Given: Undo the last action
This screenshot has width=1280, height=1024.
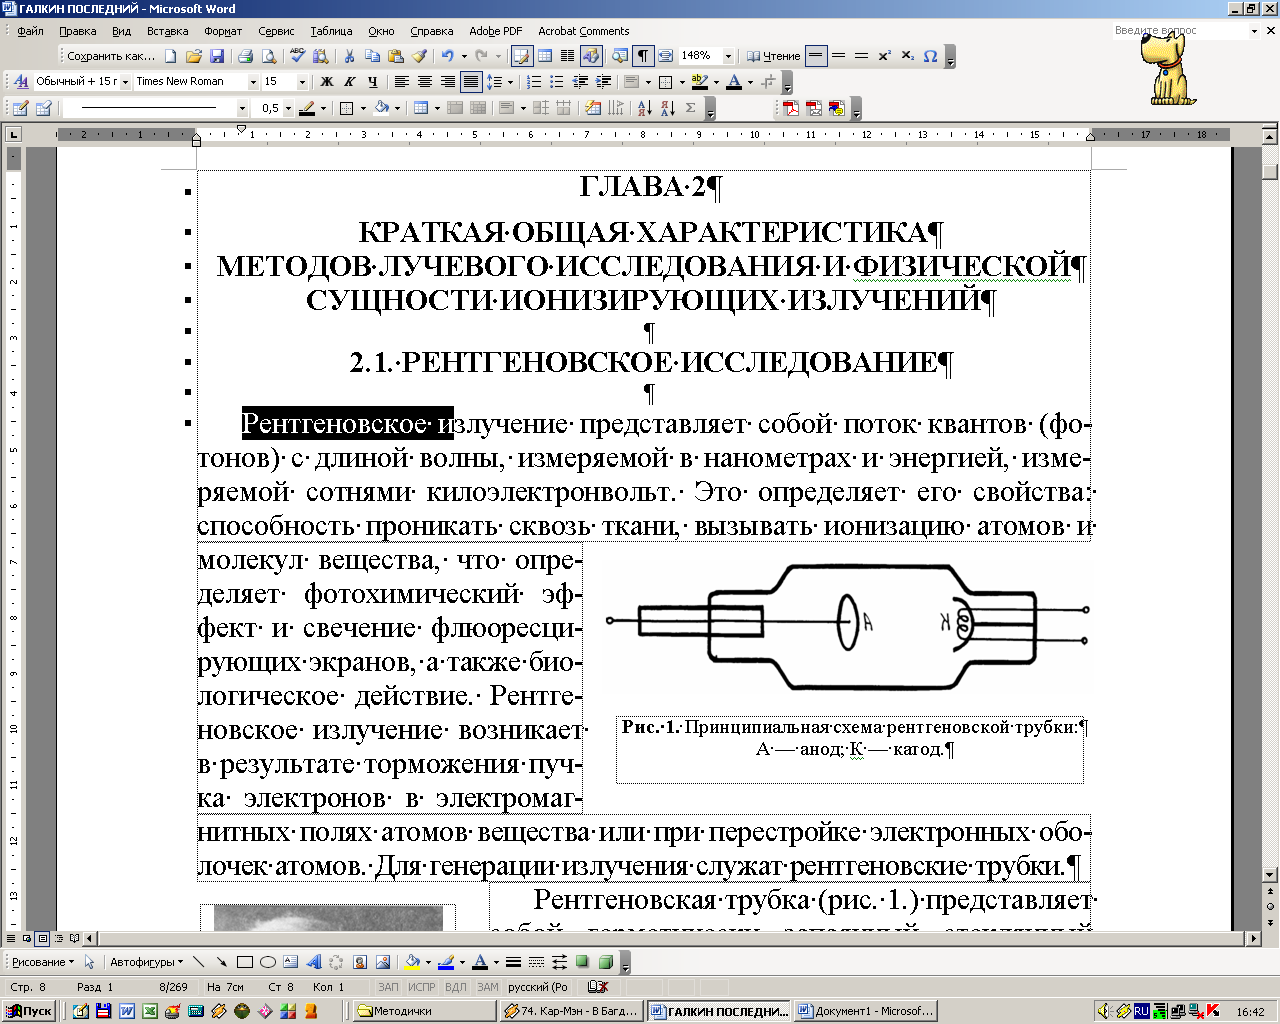Looking at the screenshot, I should 448,56.
